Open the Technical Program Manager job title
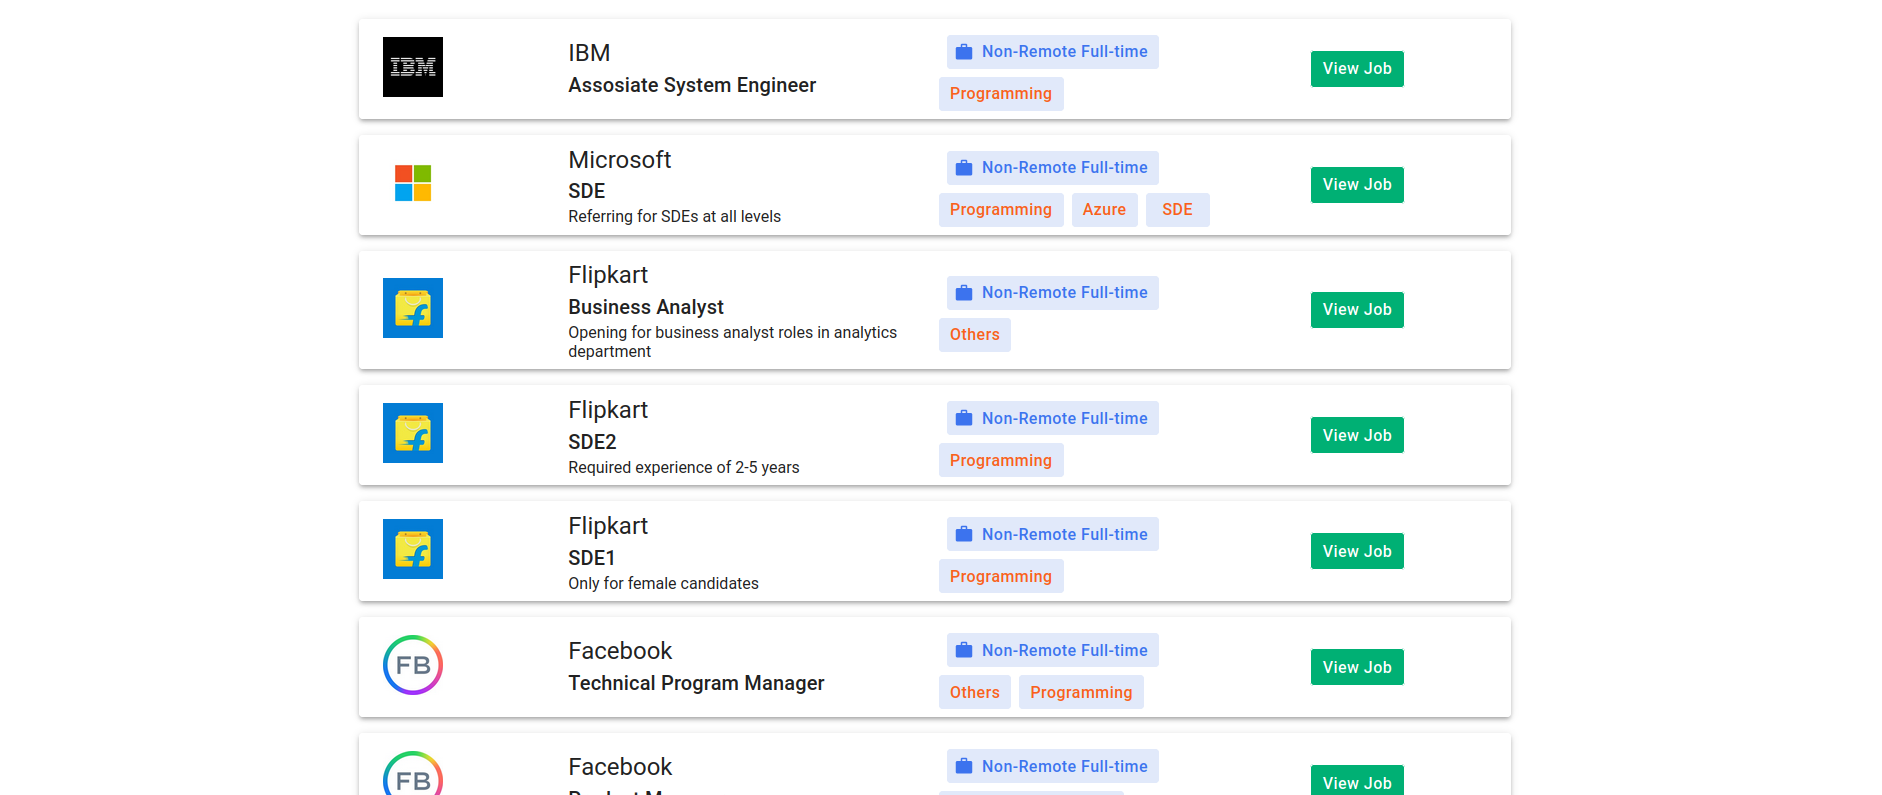This screenshot has height=795, width=1882. click(x=696, y=683)
